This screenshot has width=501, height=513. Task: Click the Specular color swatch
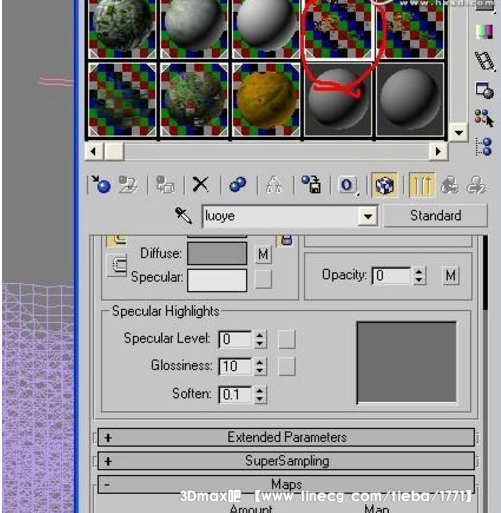[217, 280]
